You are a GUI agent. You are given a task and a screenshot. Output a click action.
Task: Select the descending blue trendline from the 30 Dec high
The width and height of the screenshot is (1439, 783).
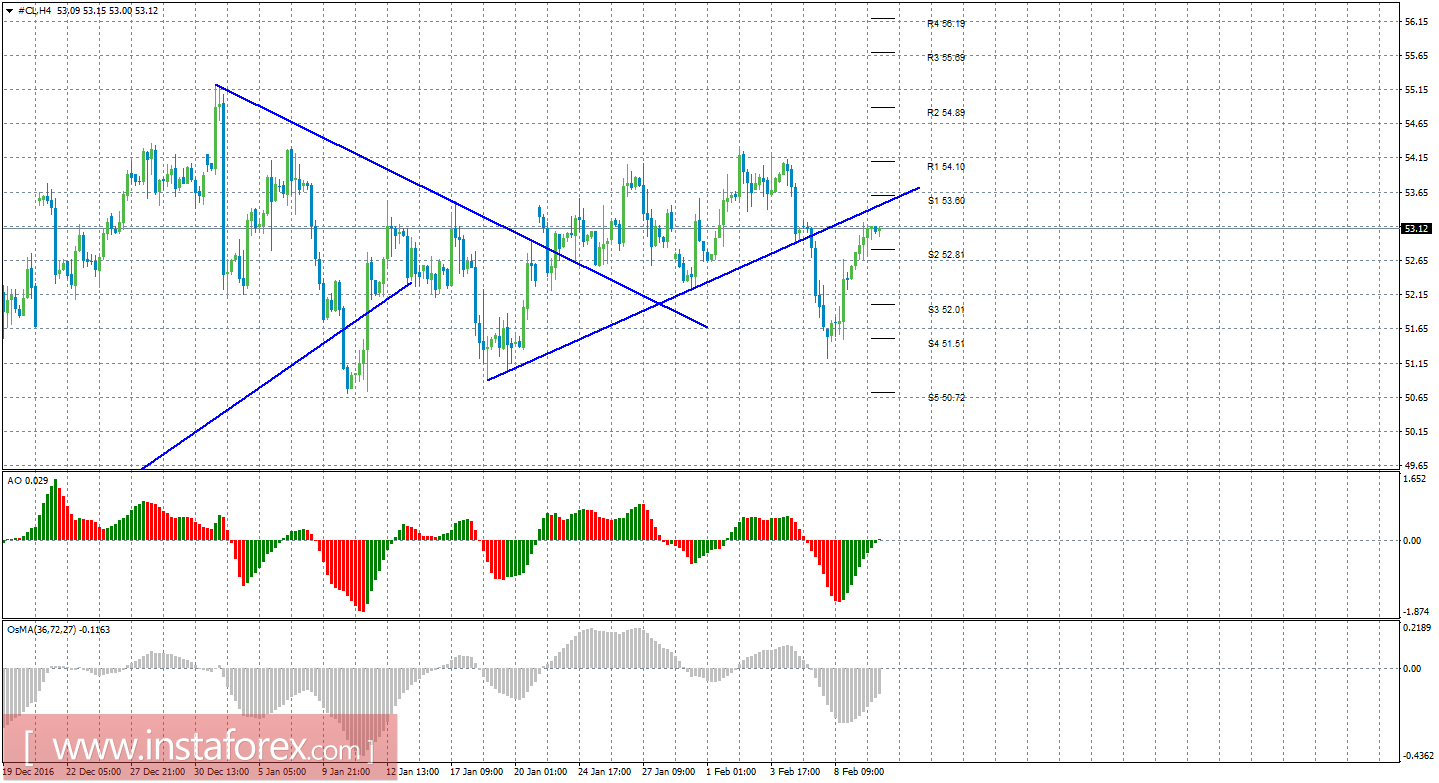460,206
